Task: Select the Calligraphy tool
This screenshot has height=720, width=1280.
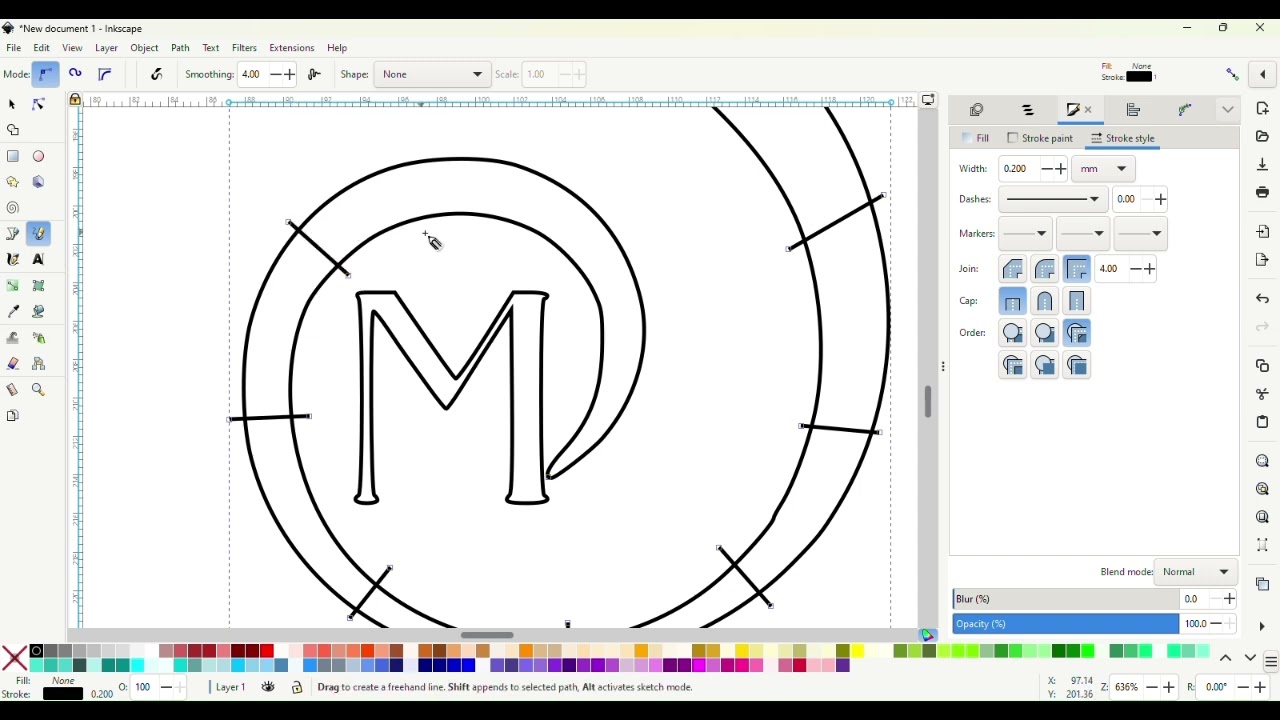Action: point(13,261)
